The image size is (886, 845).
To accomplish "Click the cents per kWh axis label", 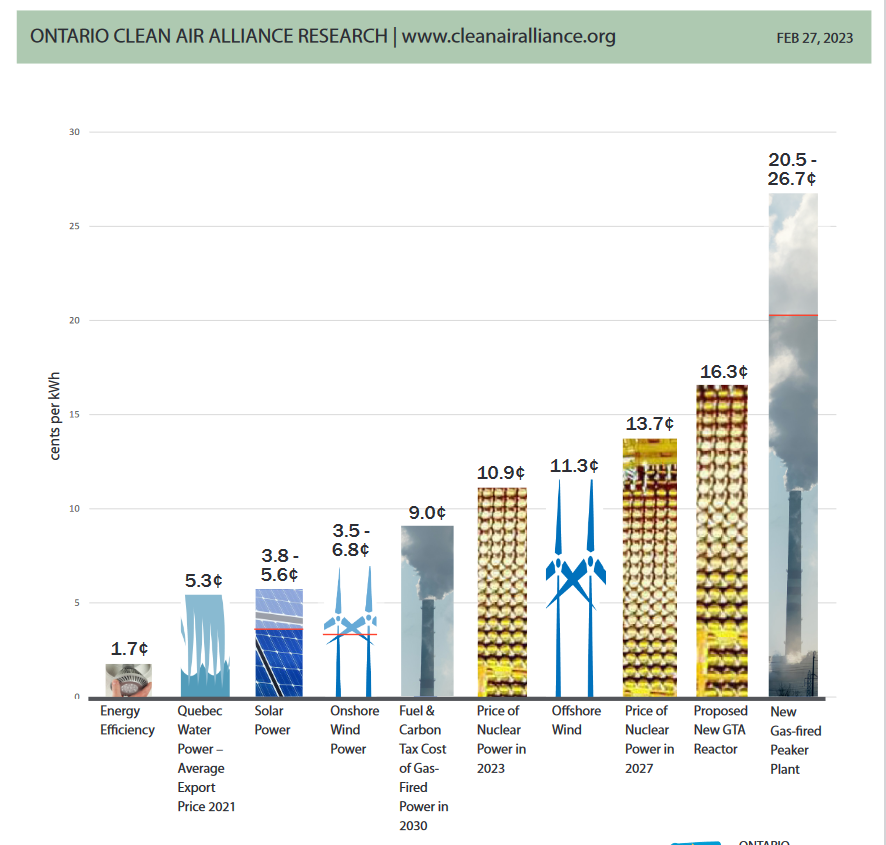I will coord(55,416).
